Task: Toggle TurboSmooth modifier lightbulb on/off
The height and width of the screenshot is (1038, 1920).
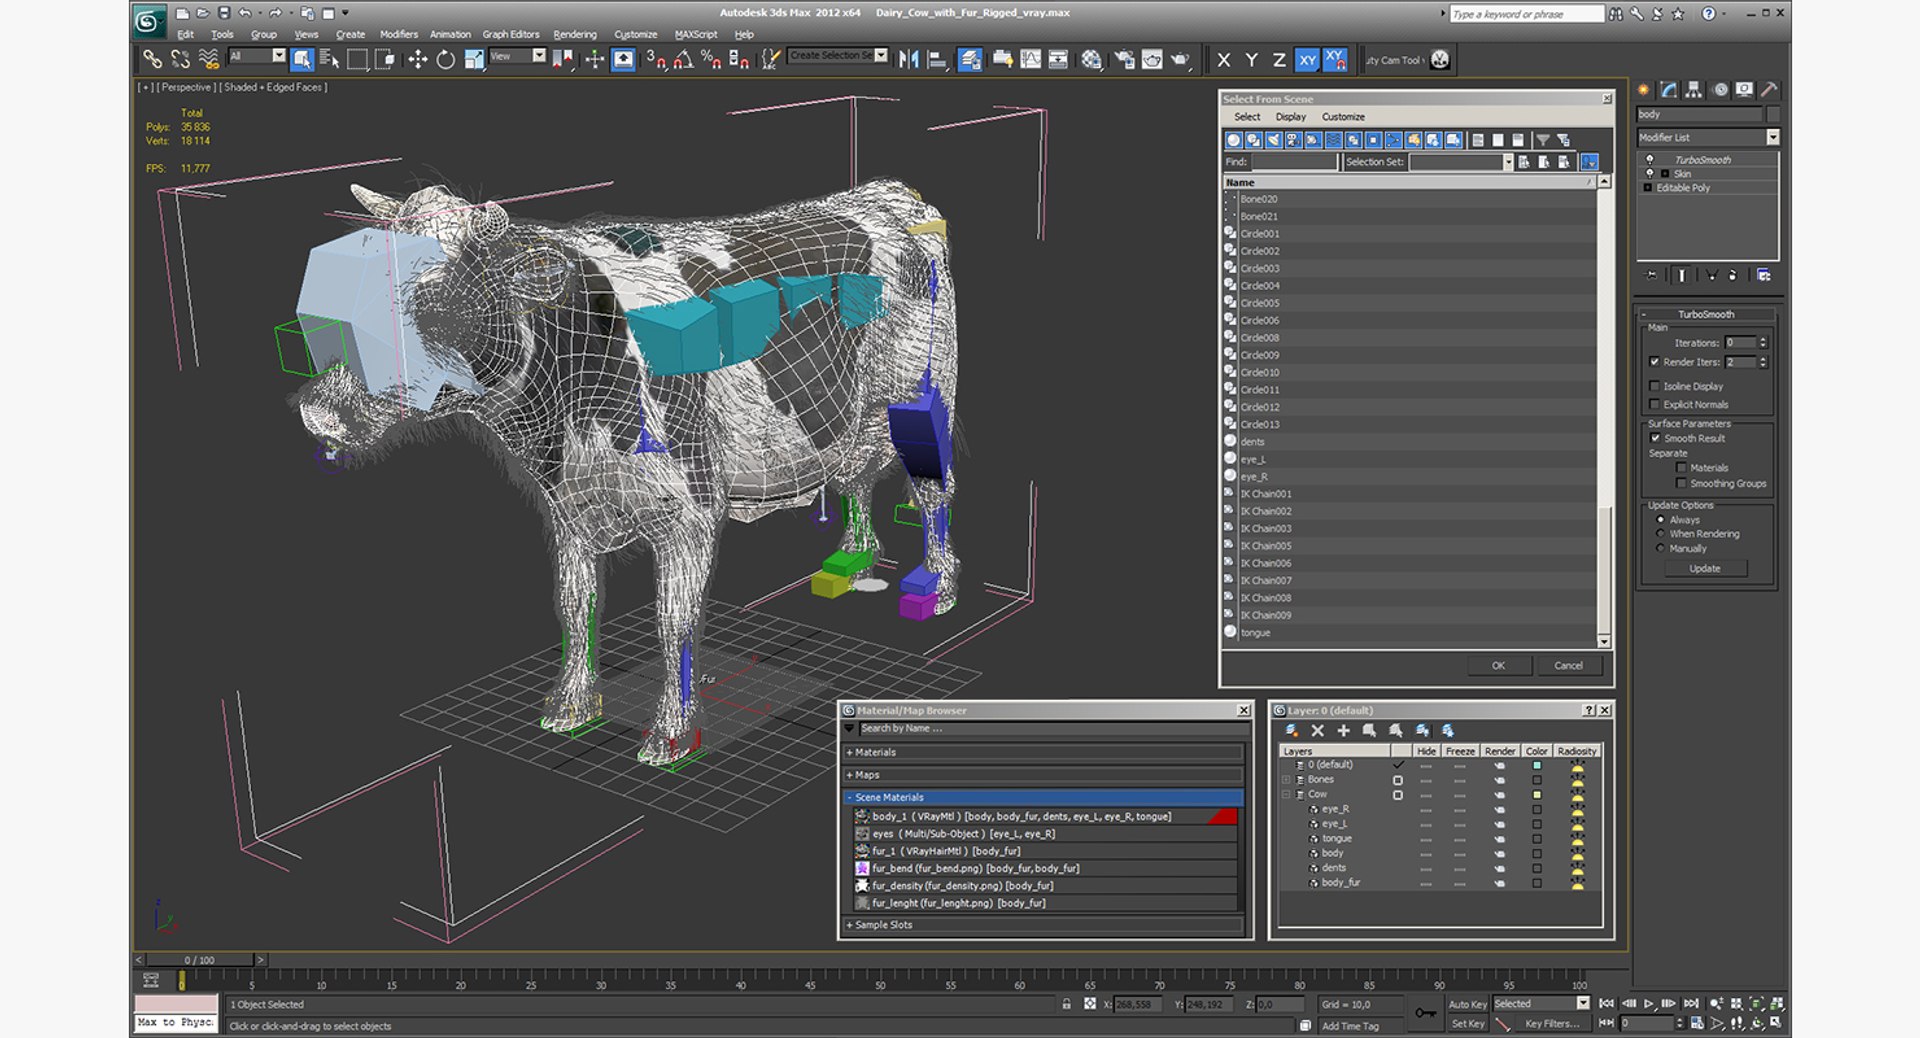Action: (x=1649, y=160)
